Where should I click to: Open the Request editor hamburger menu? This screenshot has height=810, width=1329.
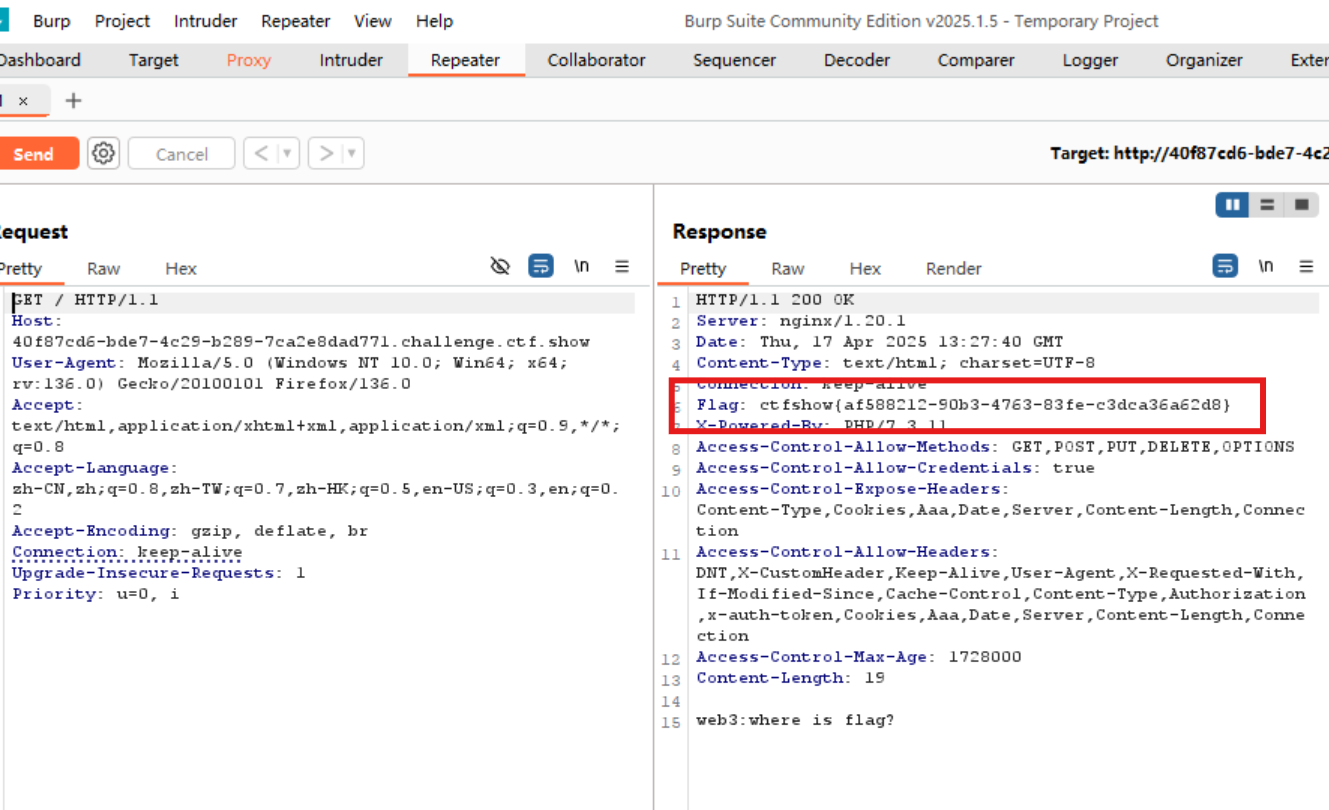[x=622, y=266]
